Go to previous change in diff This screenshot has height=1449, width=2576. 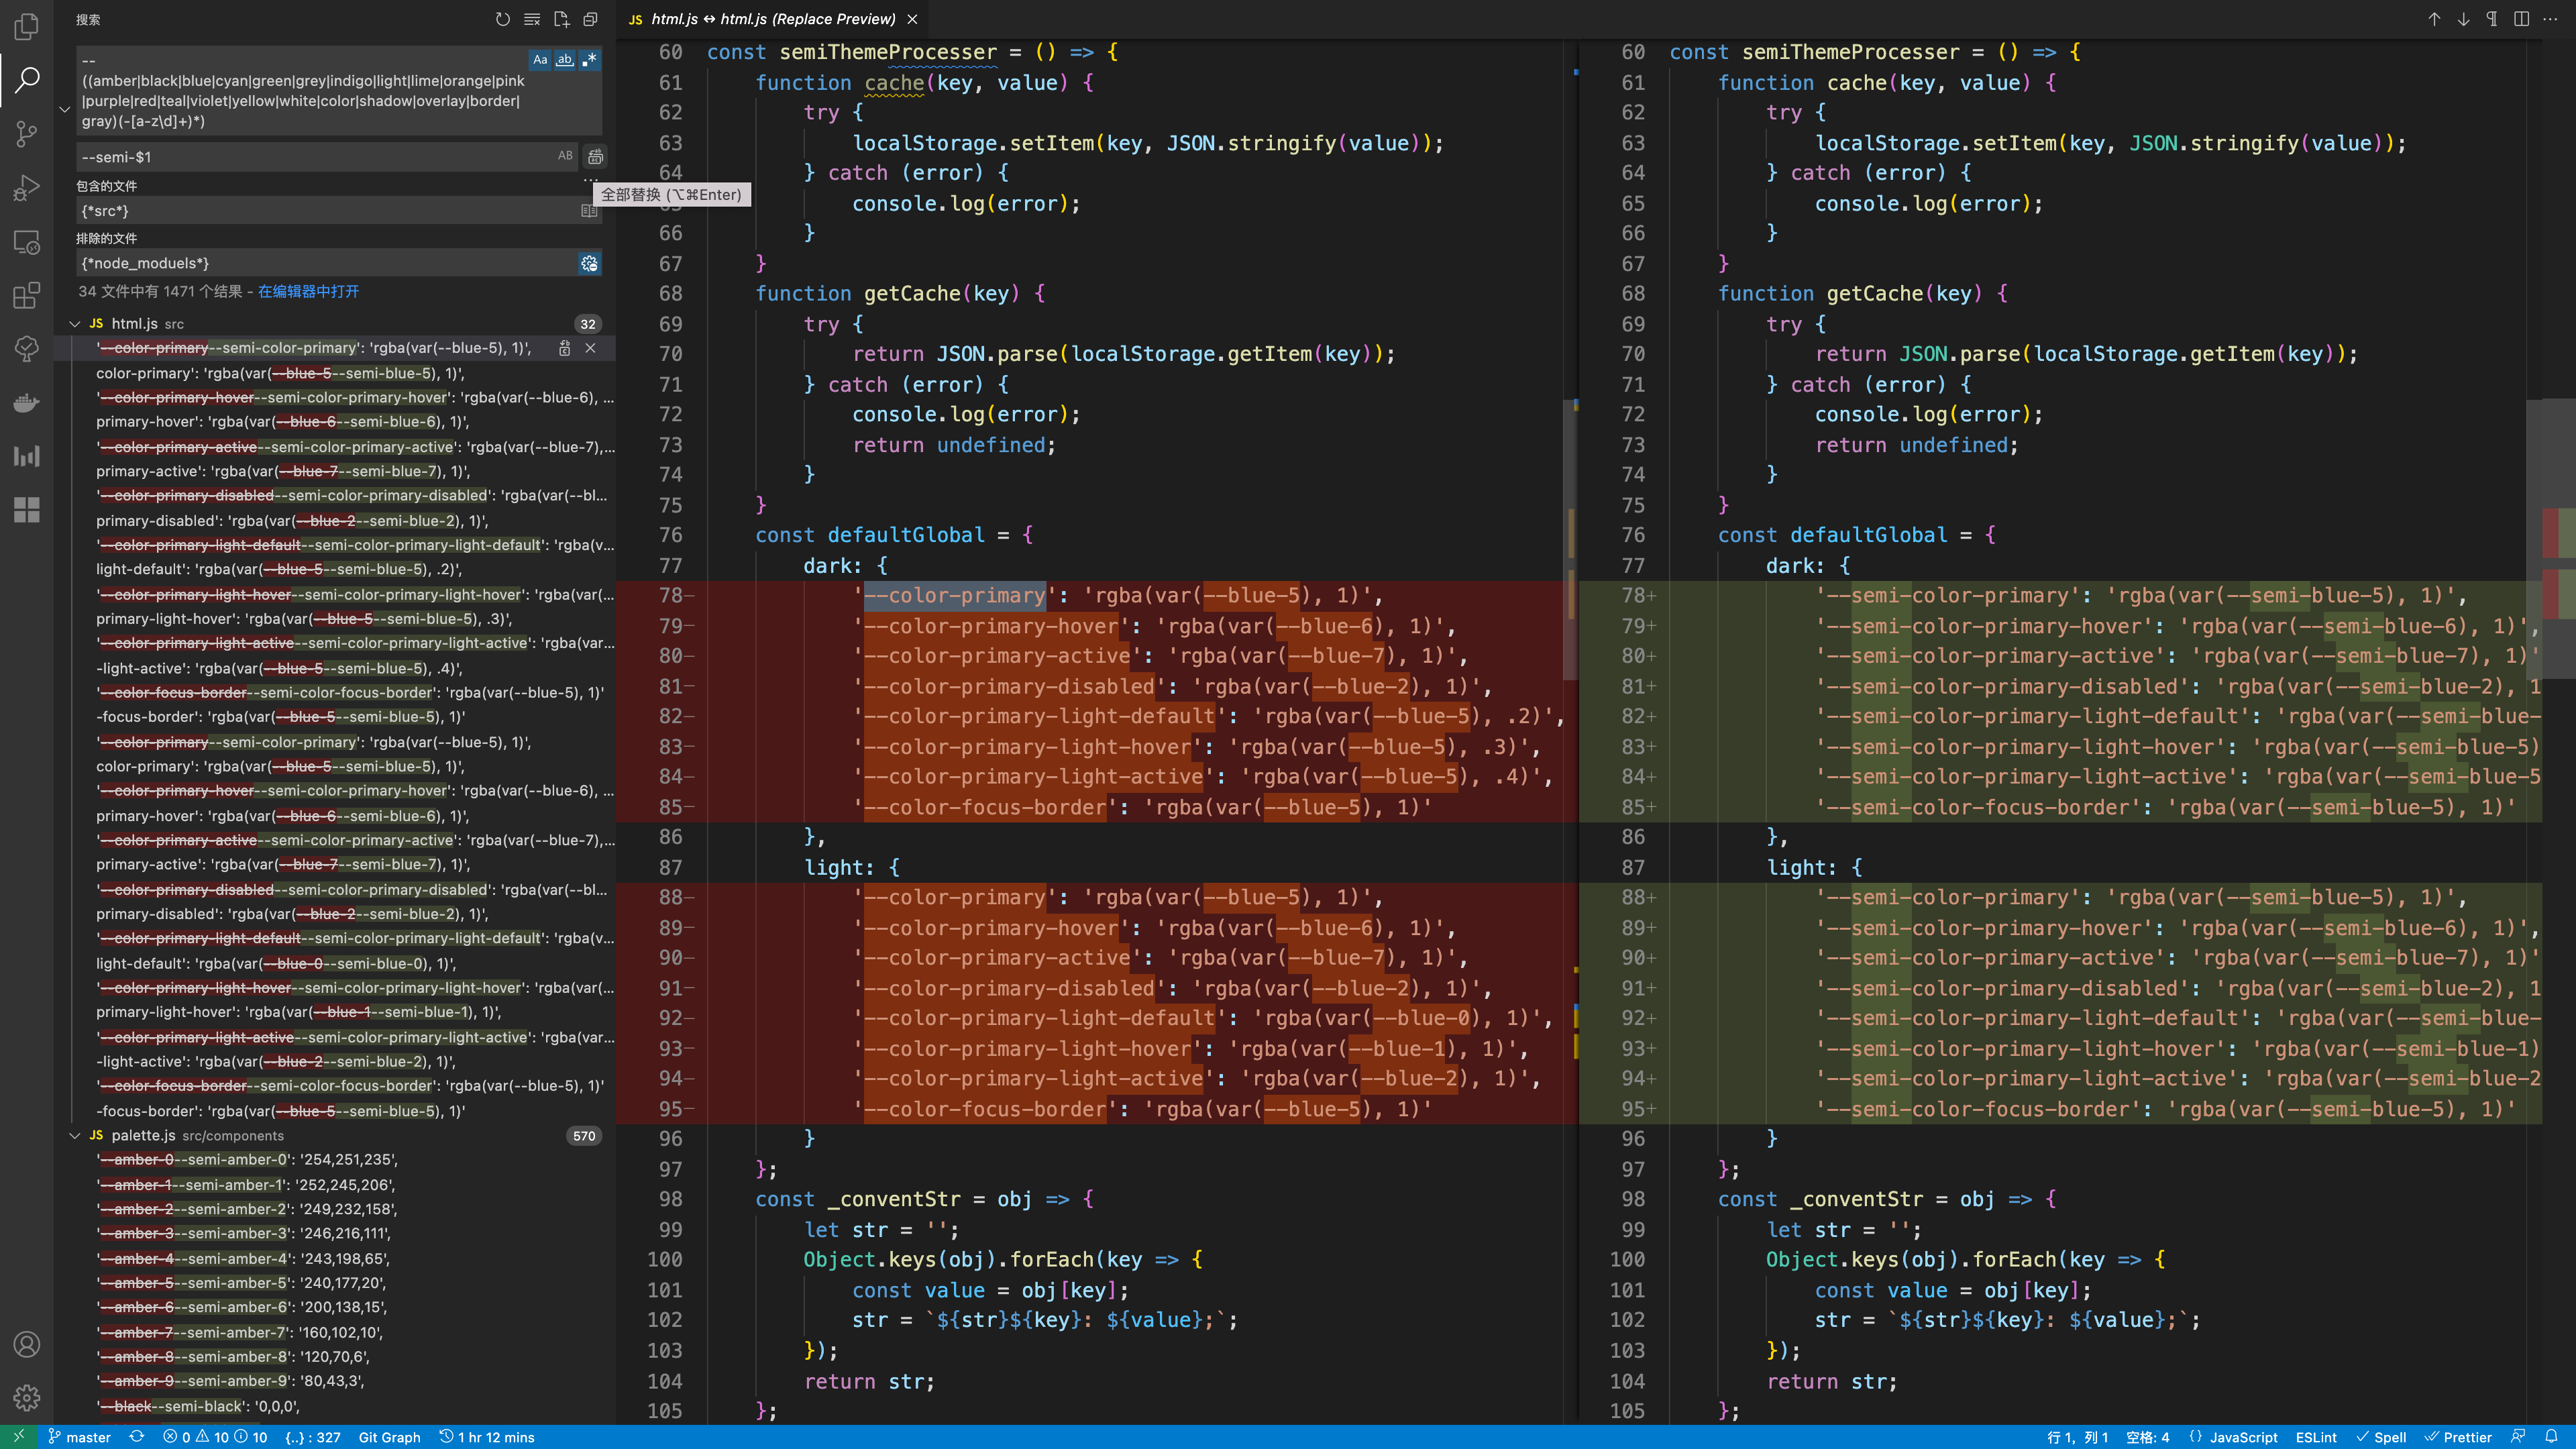[x=2434, y=19]
